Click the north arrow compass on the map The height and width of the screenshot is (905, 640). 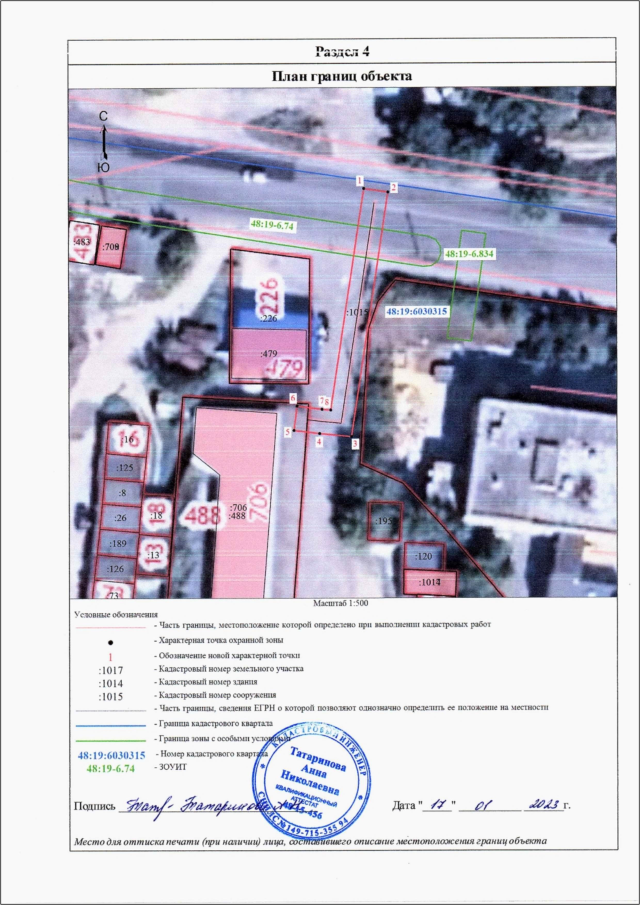tap(103, 141)
